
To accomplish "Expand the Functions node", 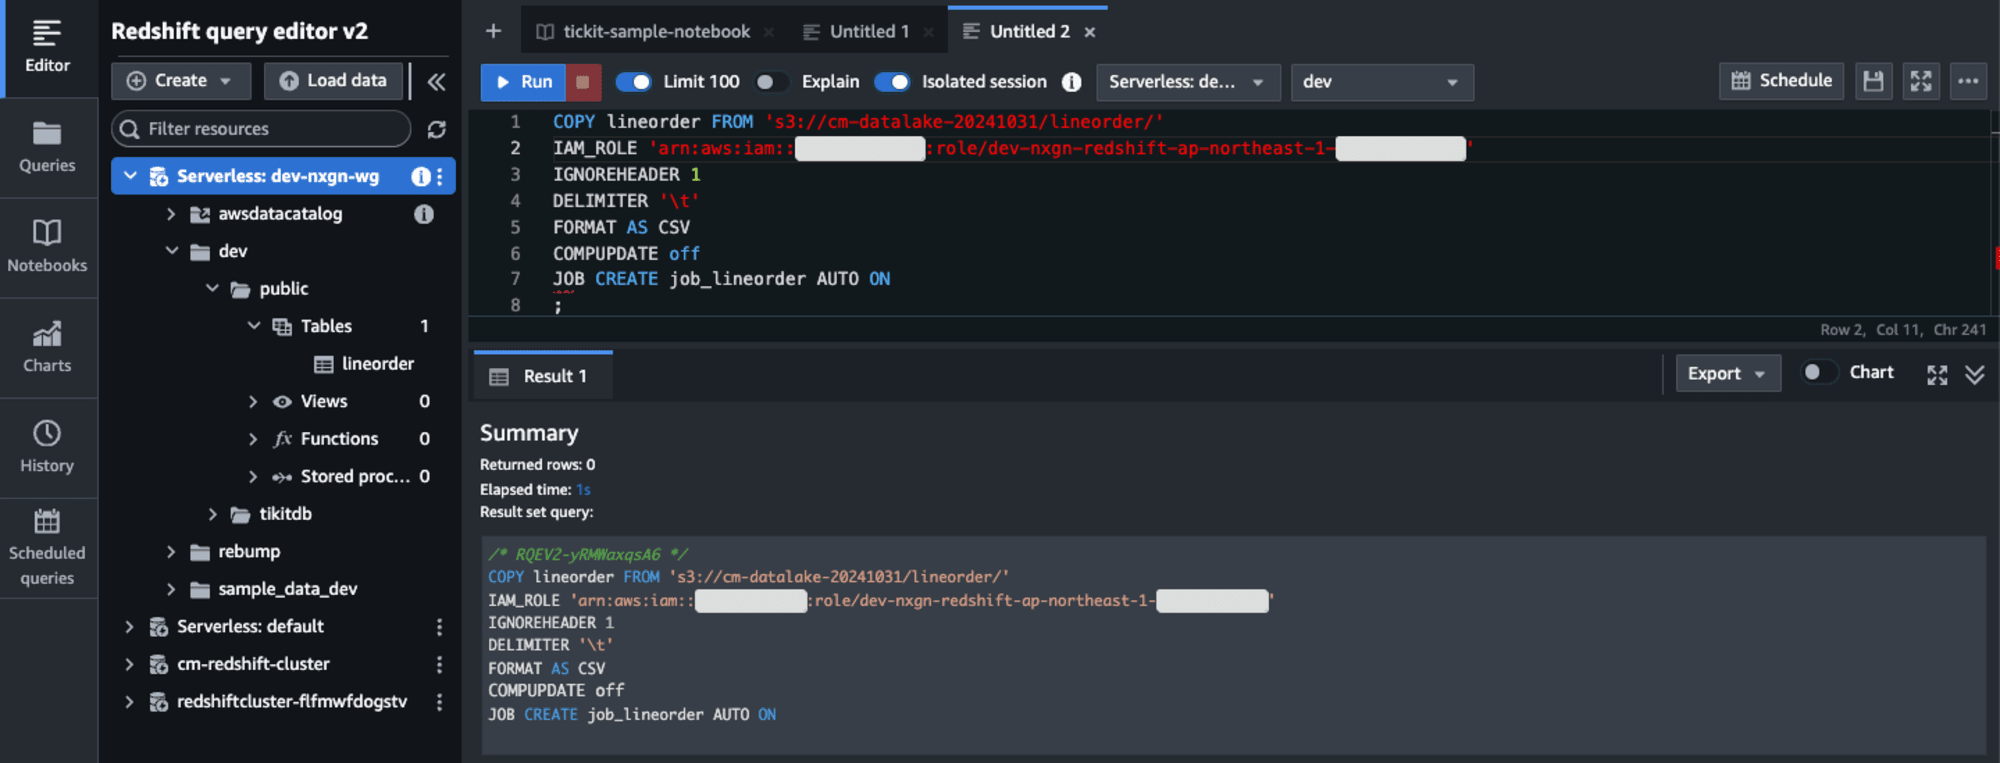I will click(253, 439).
